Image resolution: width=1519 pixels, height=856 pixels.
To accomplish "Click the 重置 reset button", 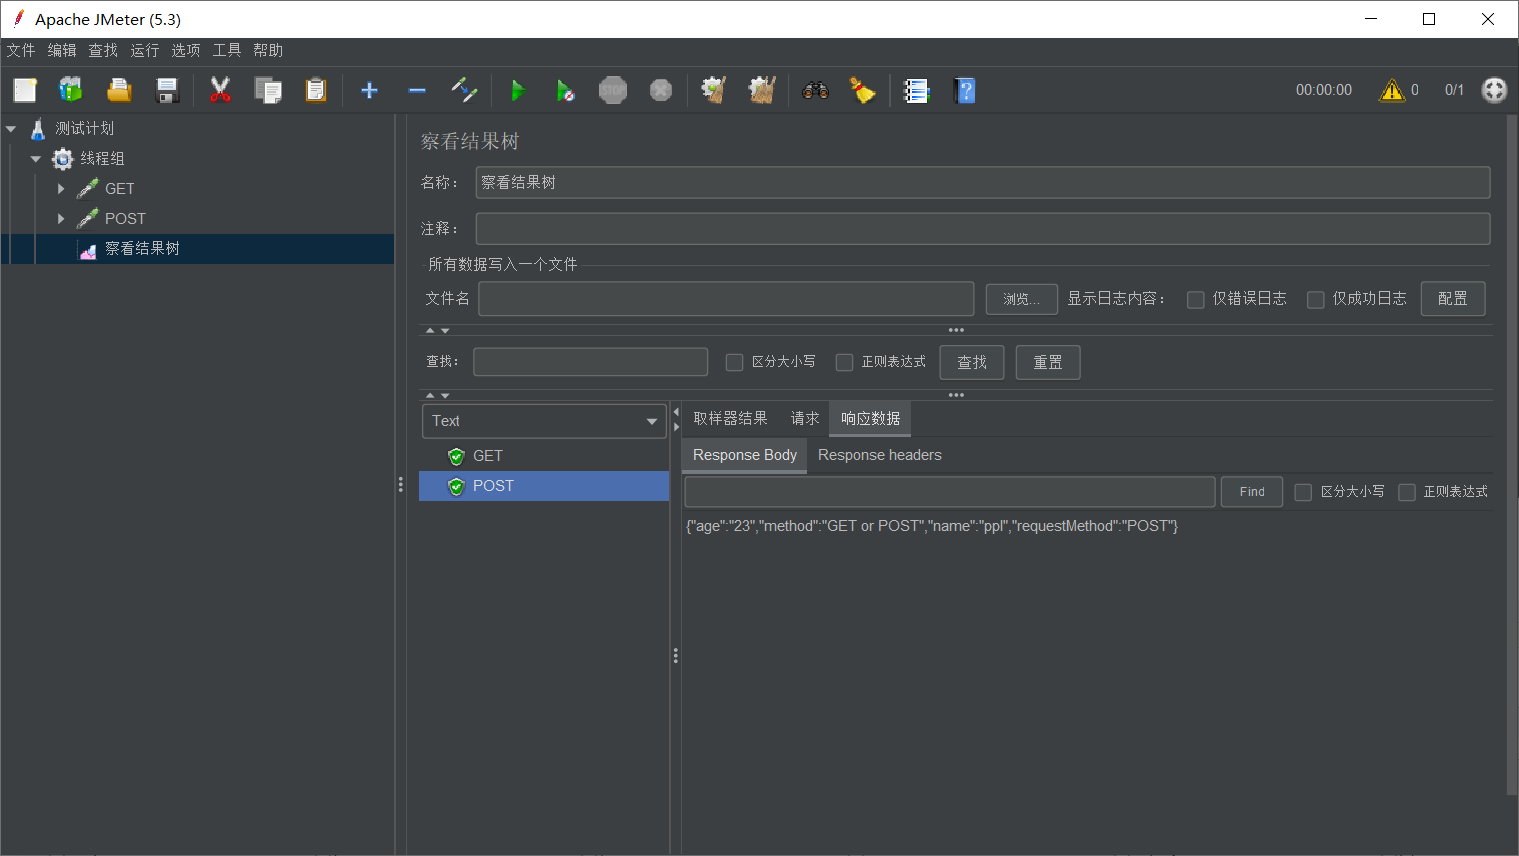I will click(x=1048, y=362).
